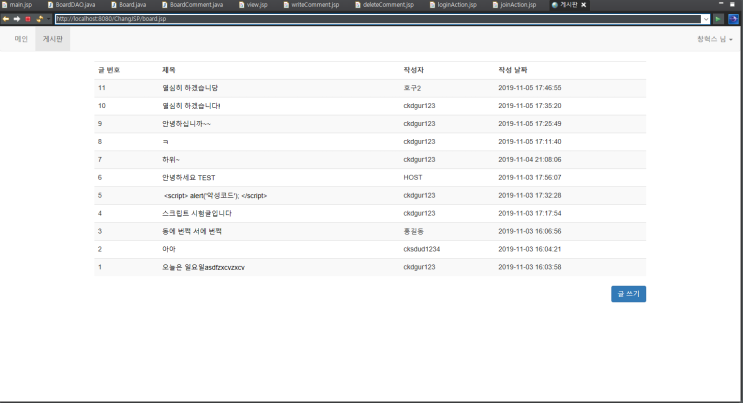Open post titled 열심히 하겠습니다!
This screenshot has height=403, width=743.
[x=191, y=106]
